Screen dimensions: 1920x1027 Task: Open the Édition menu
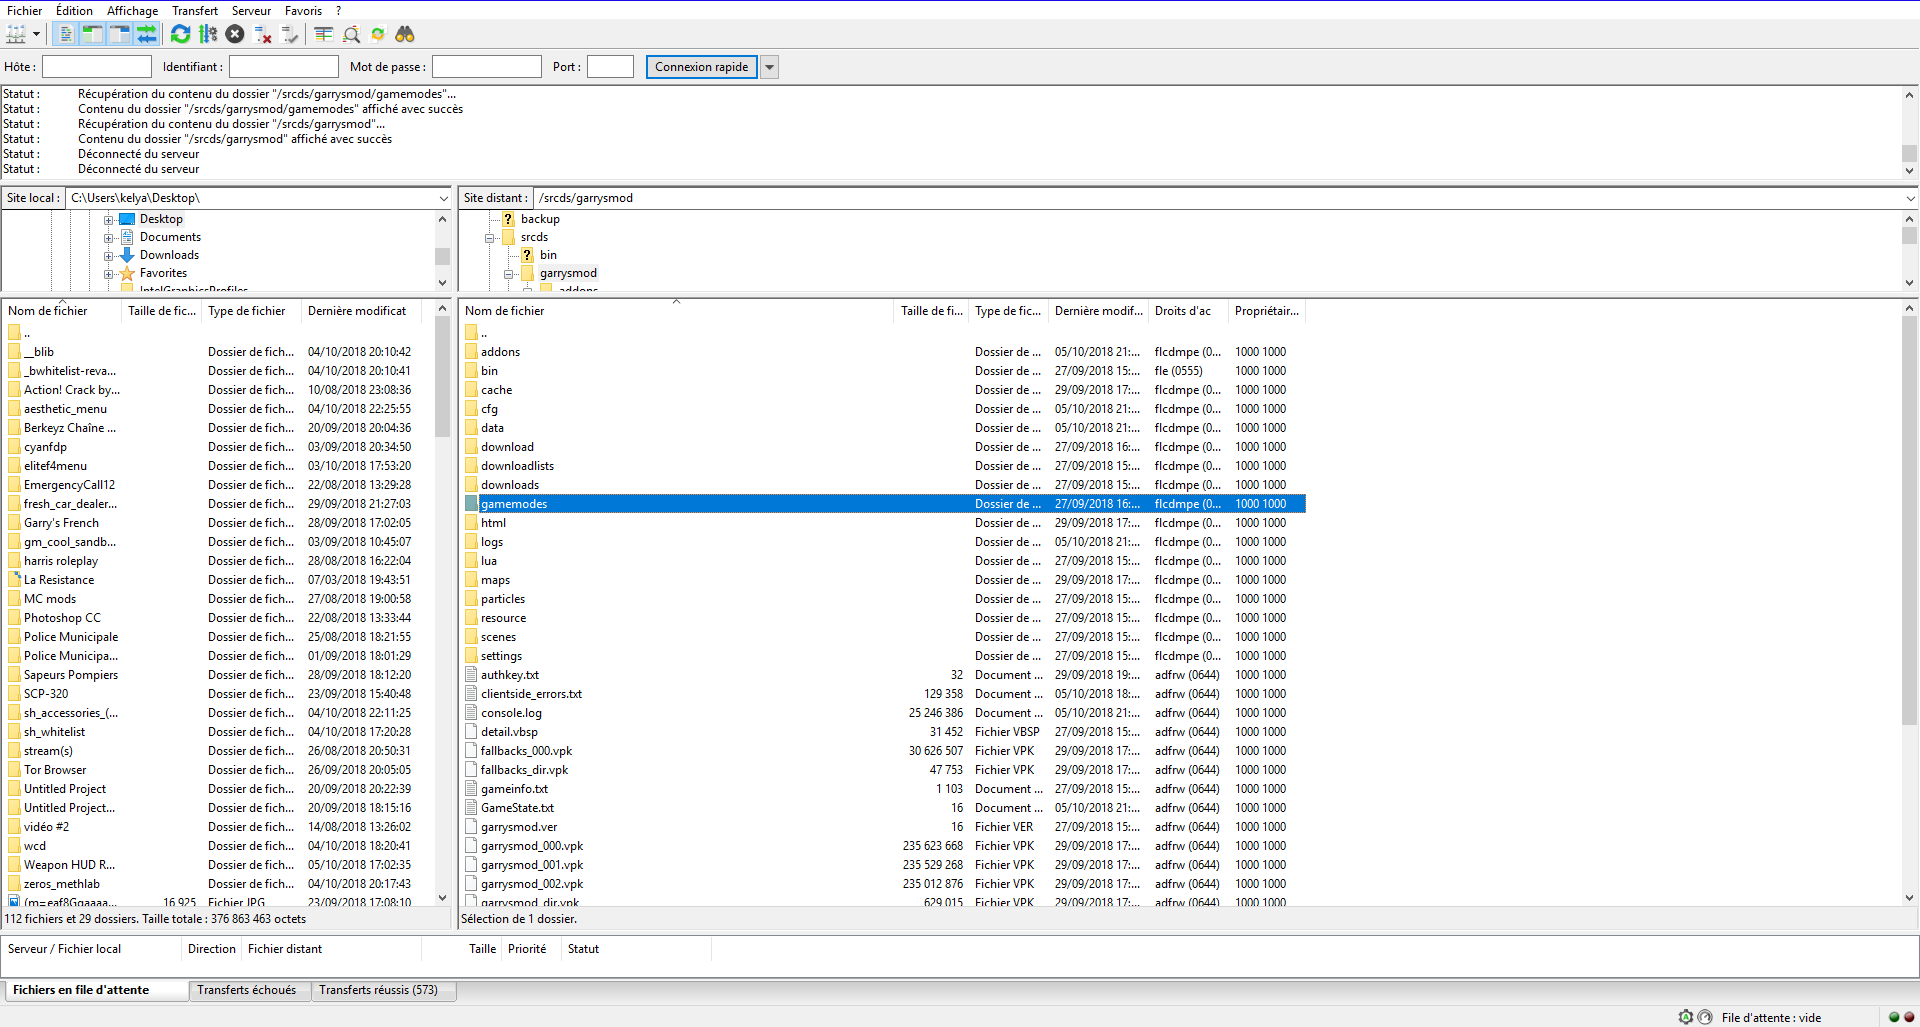pyautogui.click(x=74, y=11)
